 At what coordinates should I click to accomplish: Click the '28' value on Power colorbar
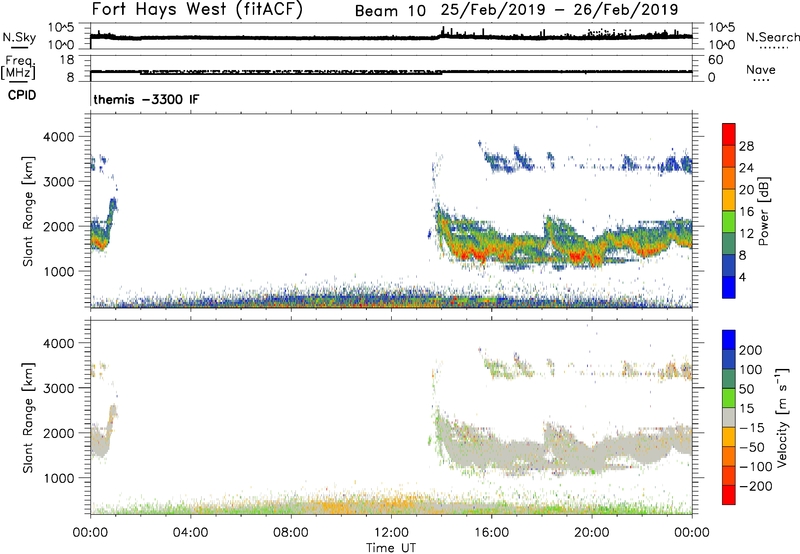[x=746, y=146]
